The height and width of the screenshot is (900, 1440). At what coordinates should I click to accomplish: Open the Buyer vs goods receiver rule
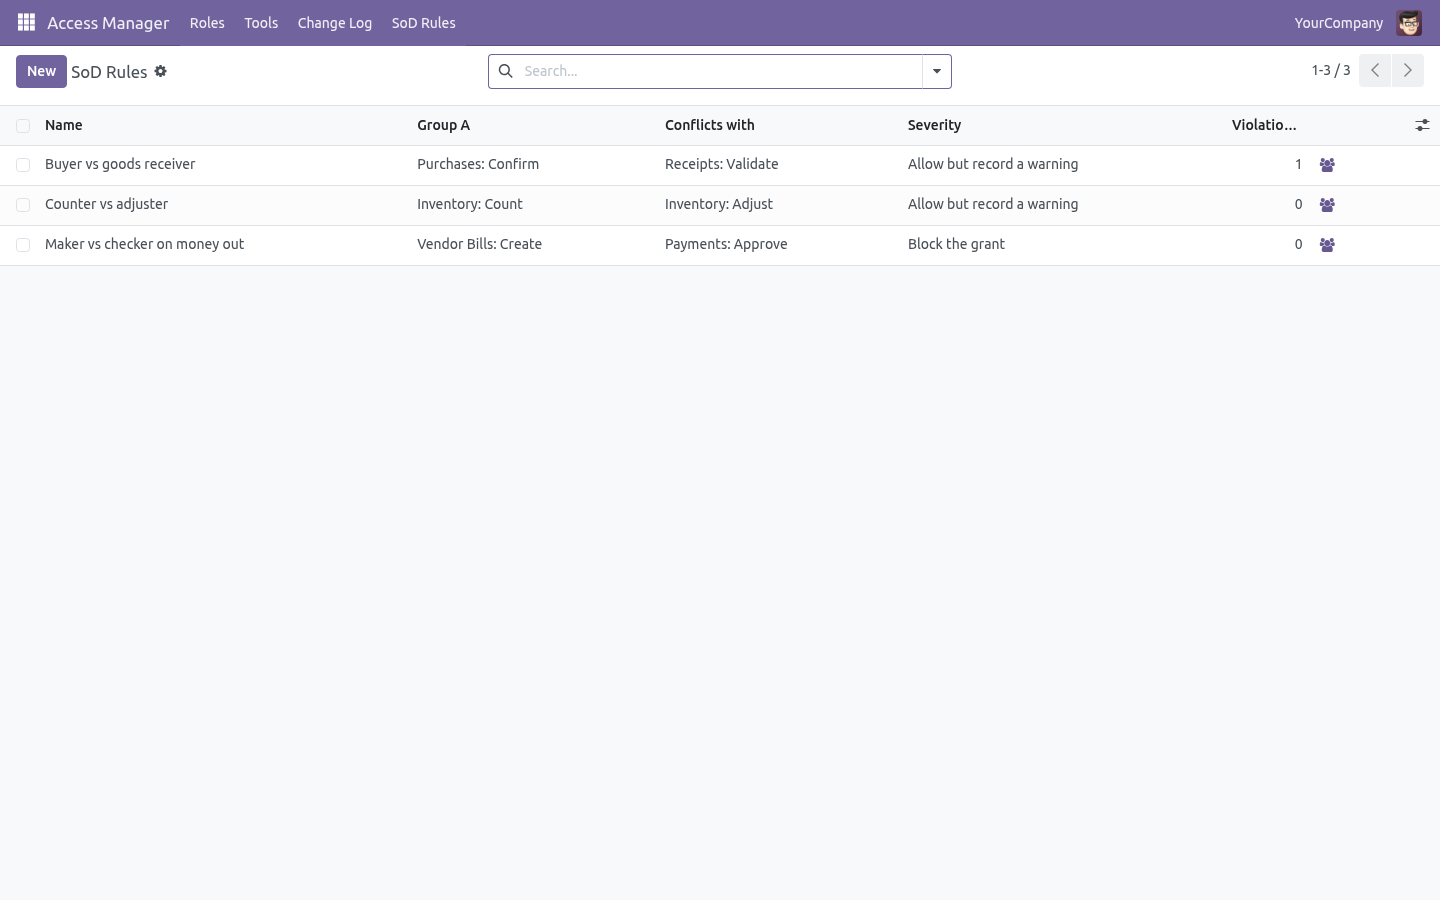click(x=120, y=164)
